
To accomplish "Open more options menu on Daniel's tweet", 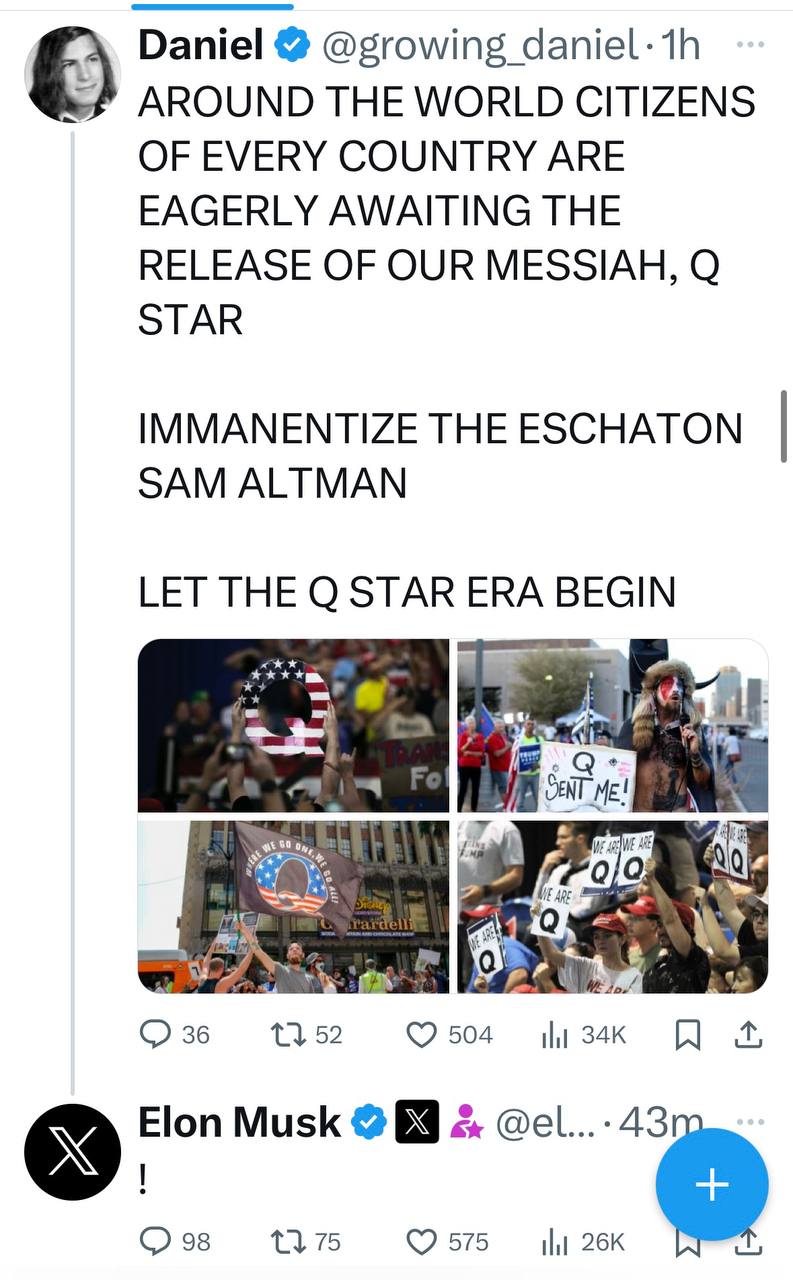I will pos(750,44).
